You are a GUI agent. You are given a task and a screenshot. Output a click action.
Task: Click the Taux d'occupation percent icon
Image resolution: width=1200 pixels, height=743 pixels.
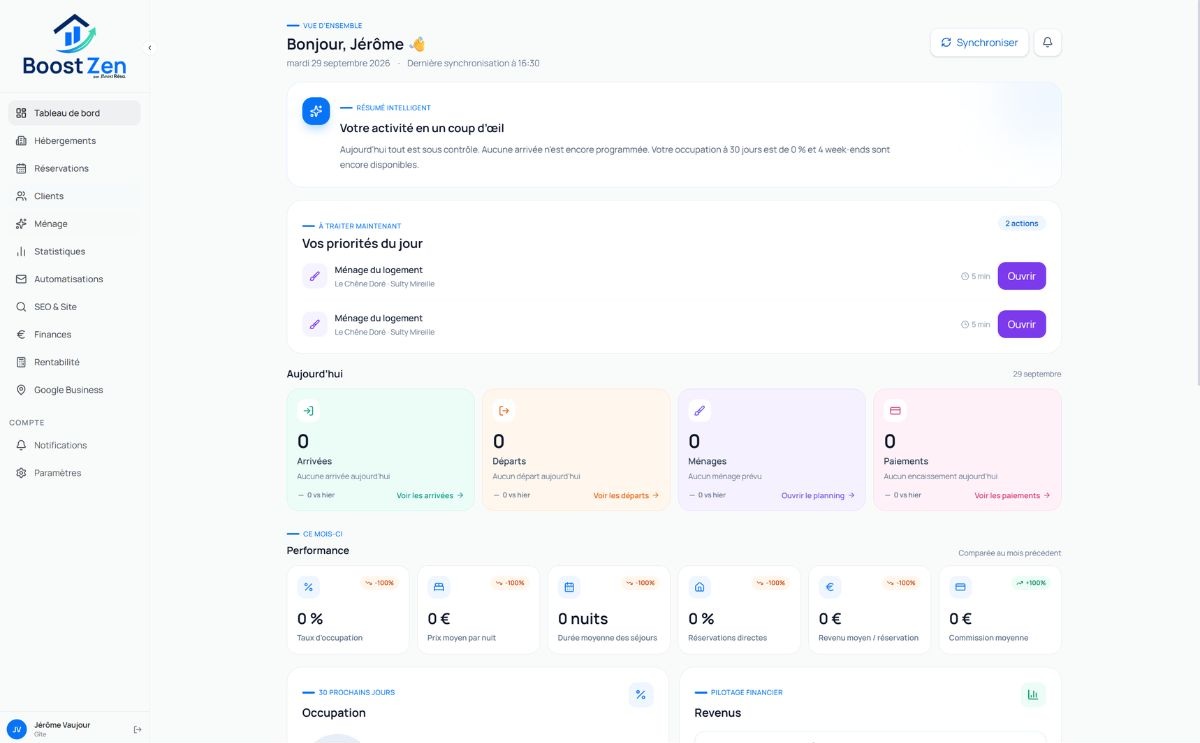(x=308, y=587)
